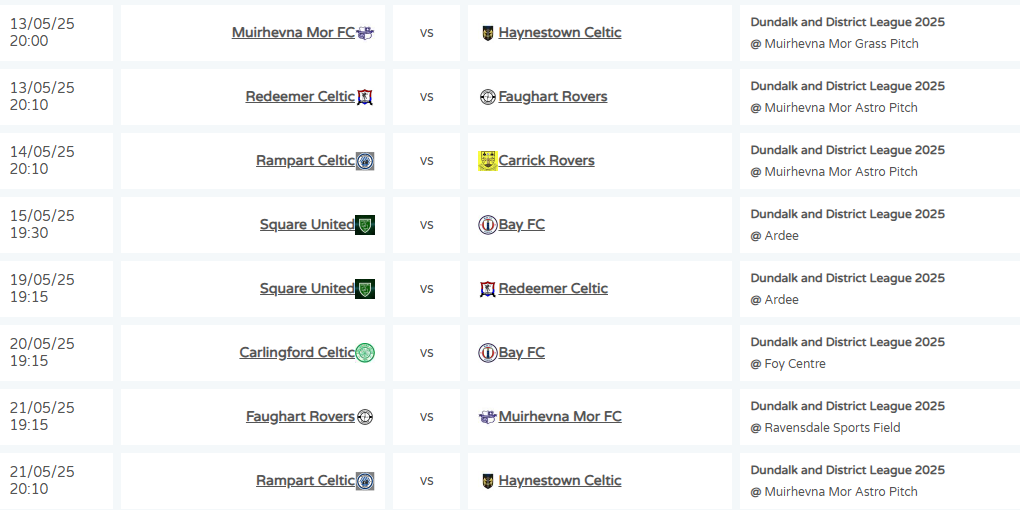
Task: Click Redeemer Celtic crest in Faughart Rovers fixture
Action: point(365,97)
